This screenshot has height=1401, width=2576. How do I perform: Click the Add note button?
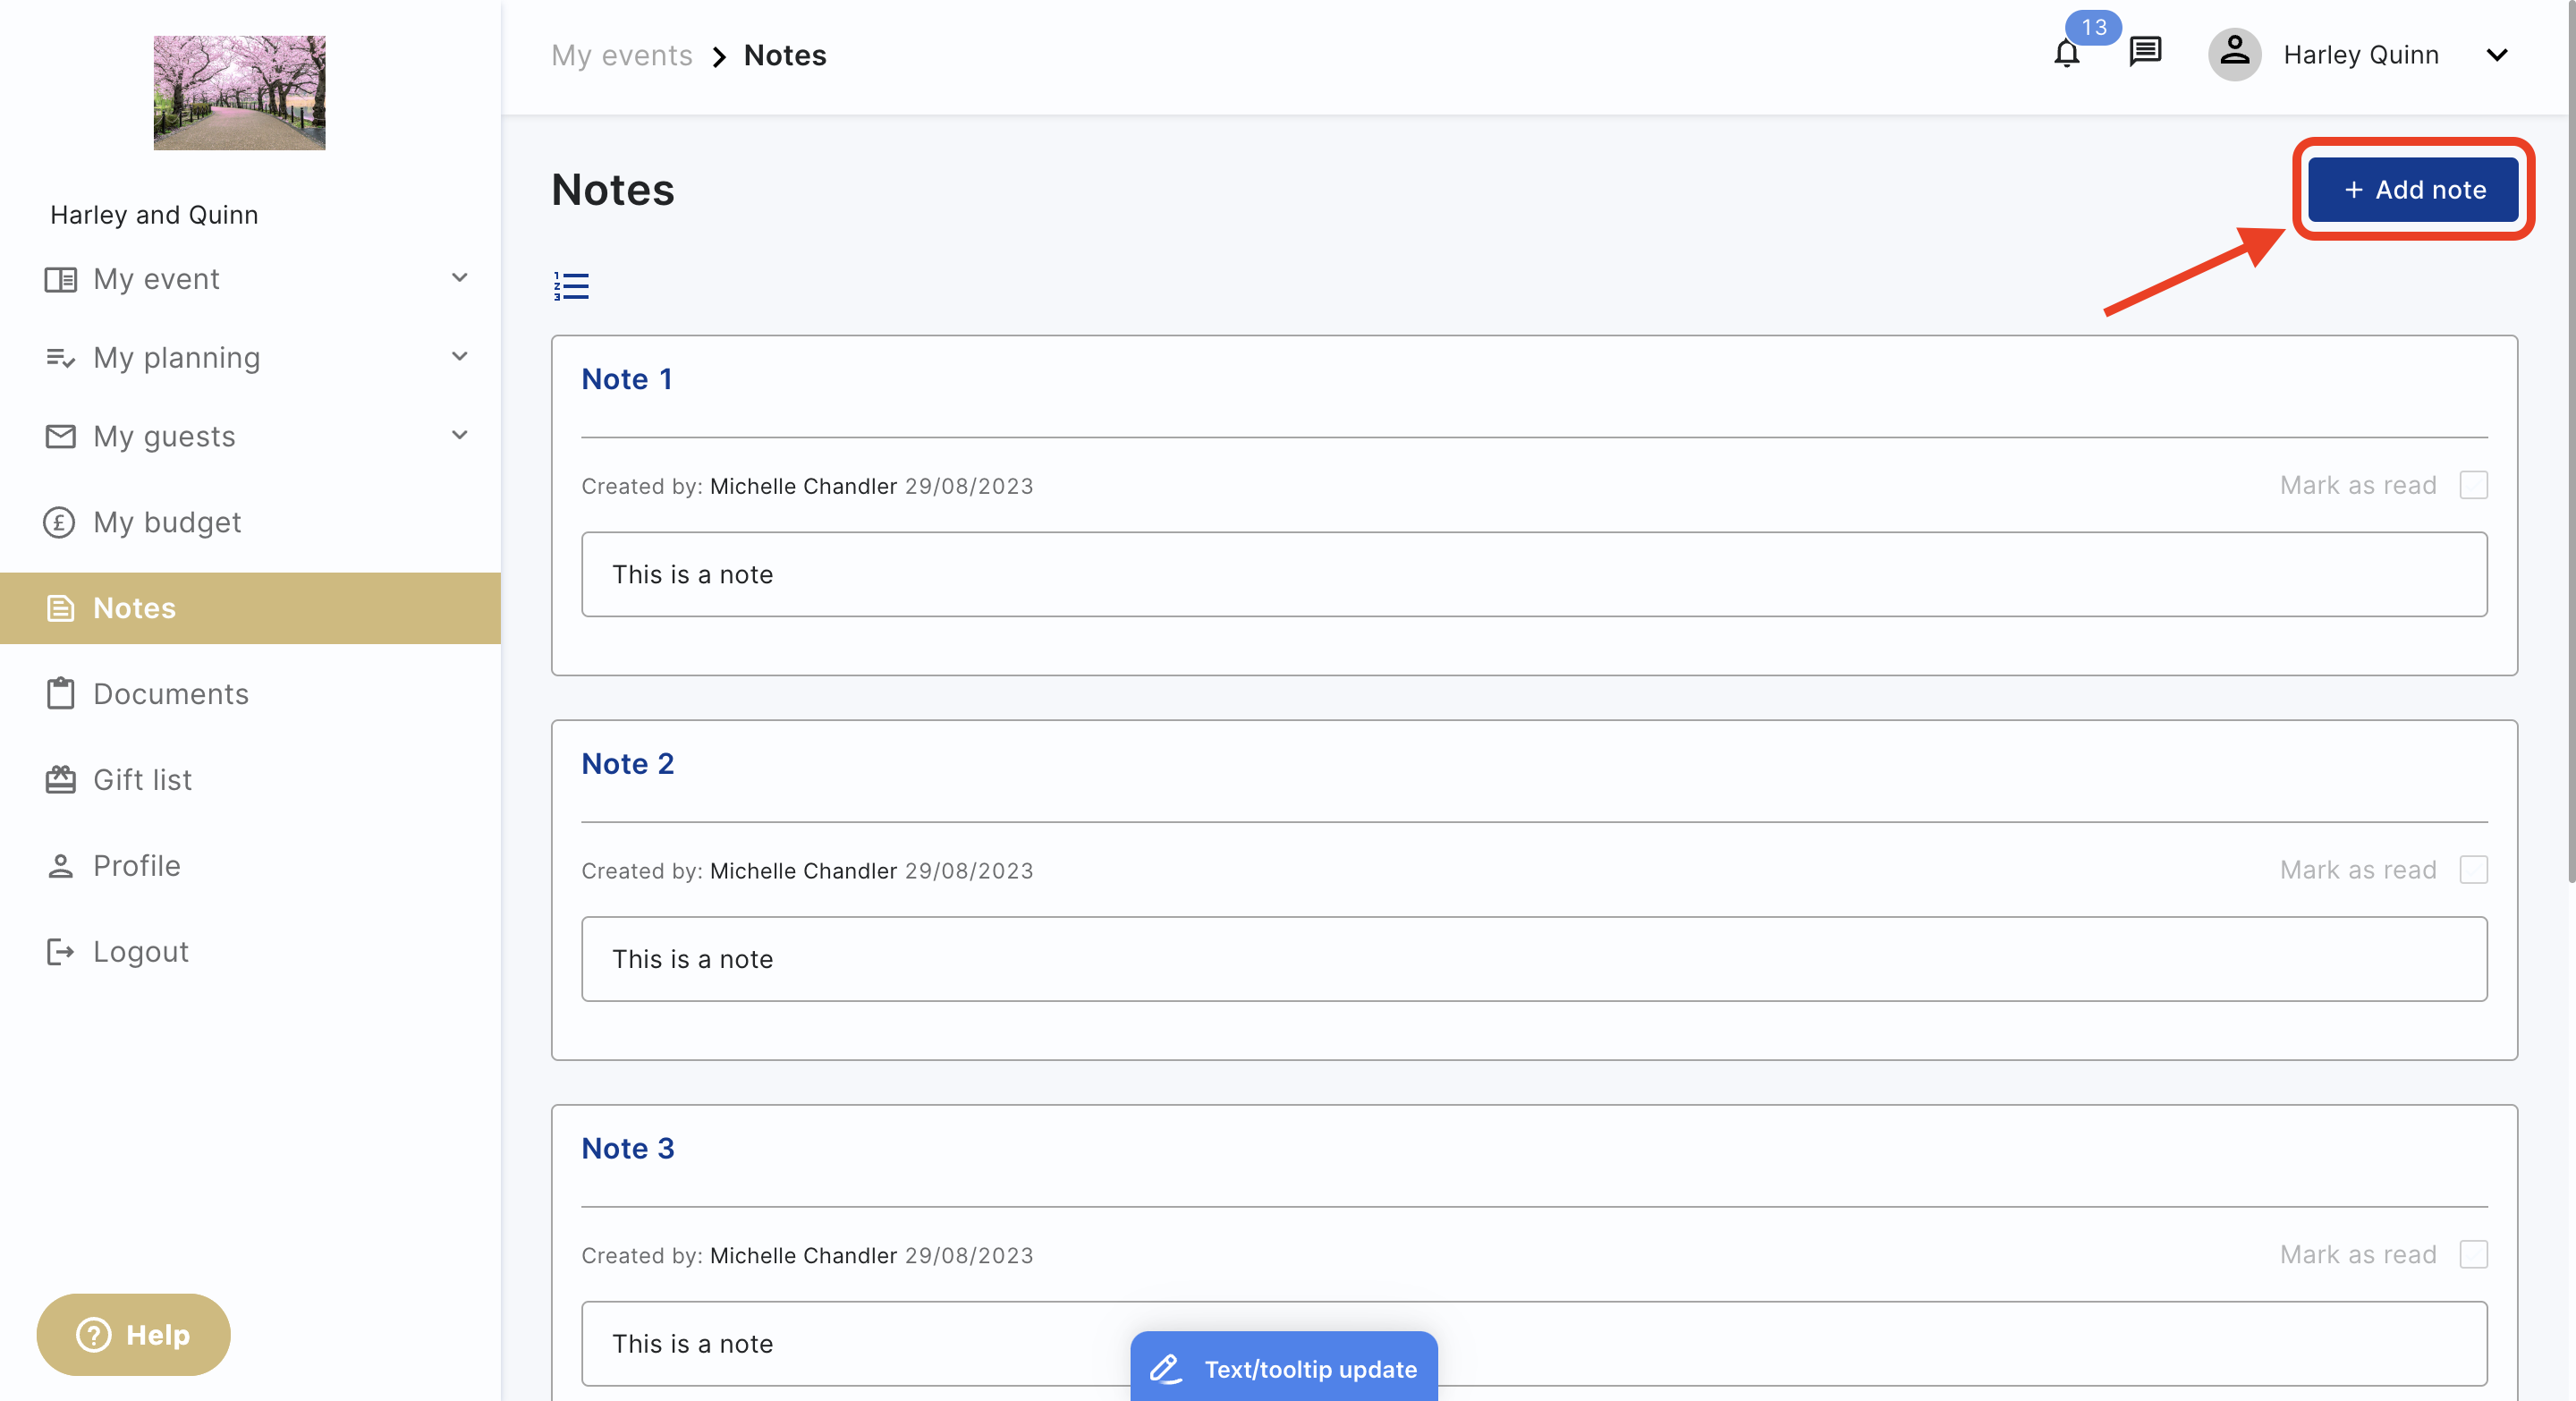(2412, 189)
